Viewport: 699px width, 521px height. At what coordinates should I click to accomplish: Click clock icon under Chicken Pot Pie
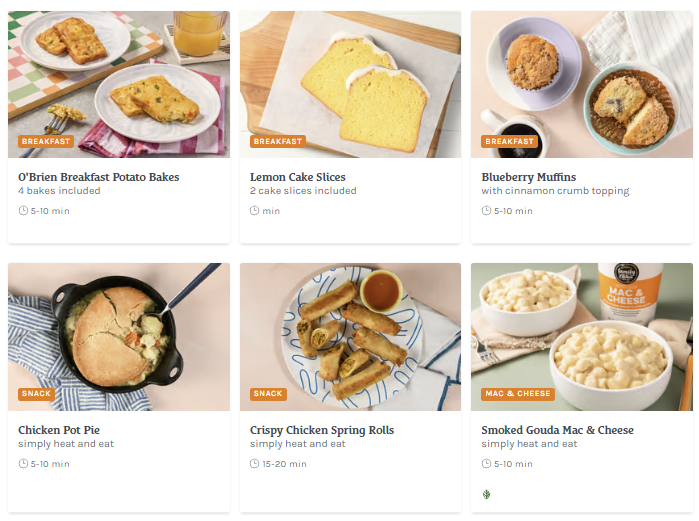[23, 464]
